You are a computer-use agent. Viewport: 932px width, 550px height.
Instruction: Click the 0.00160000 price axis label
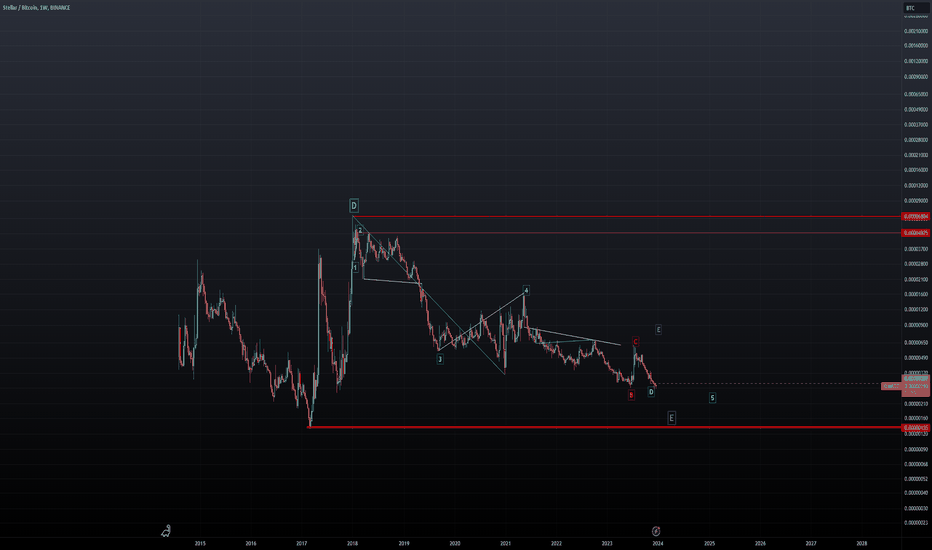(x=916, y=46)
